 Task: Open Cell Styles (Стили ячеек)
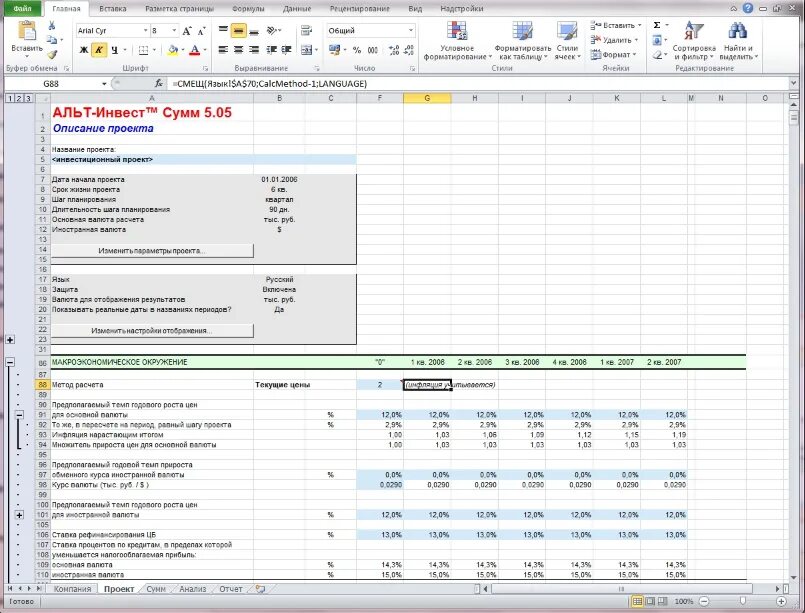[567, 41]
